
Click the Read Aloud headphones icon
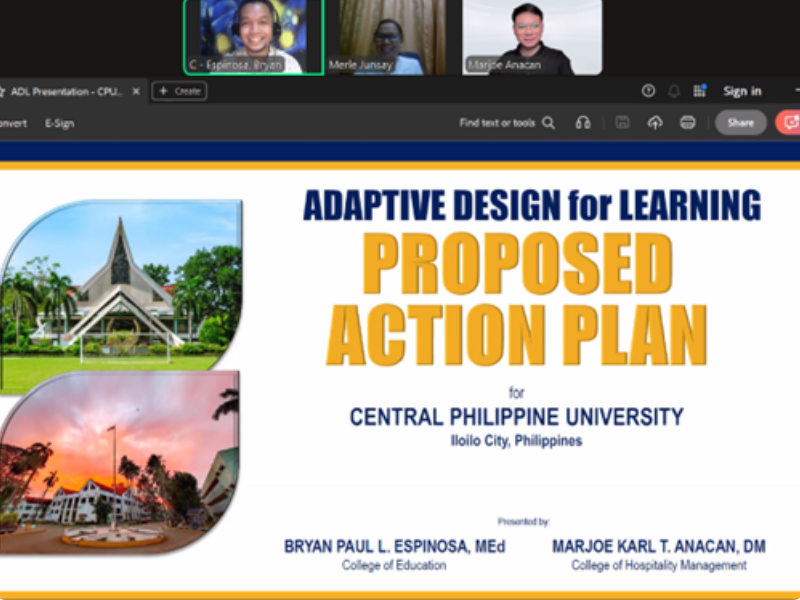(583, 123)
